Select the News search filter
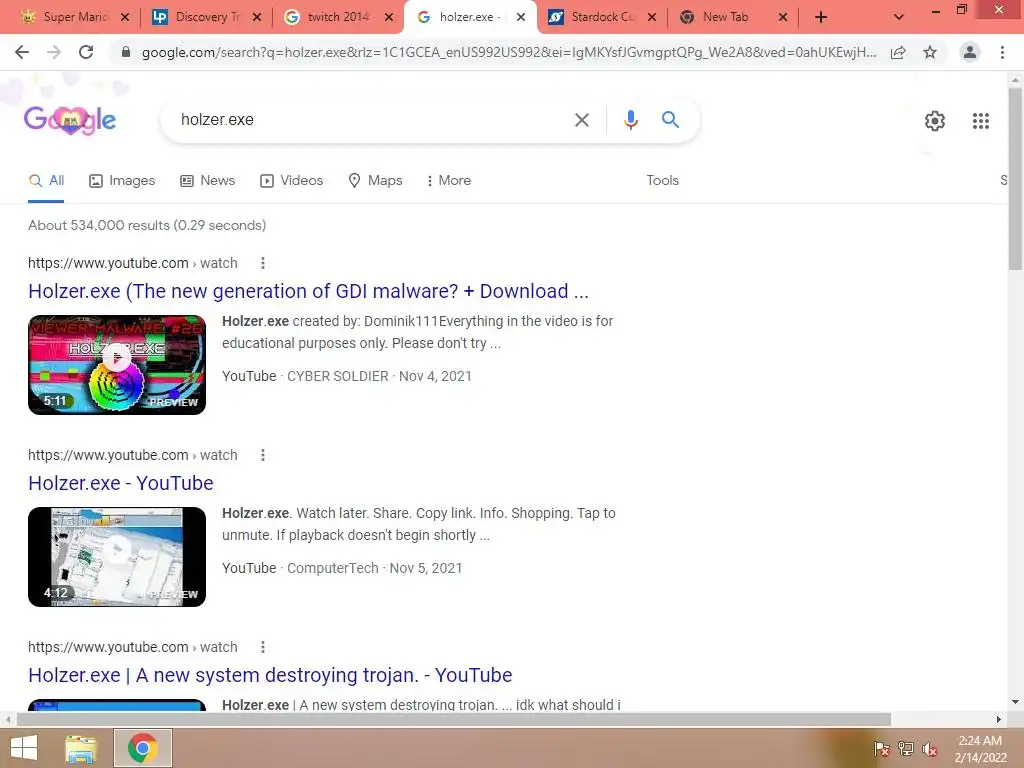Viewport: 1024px width, 768px height. pos(208,180)
